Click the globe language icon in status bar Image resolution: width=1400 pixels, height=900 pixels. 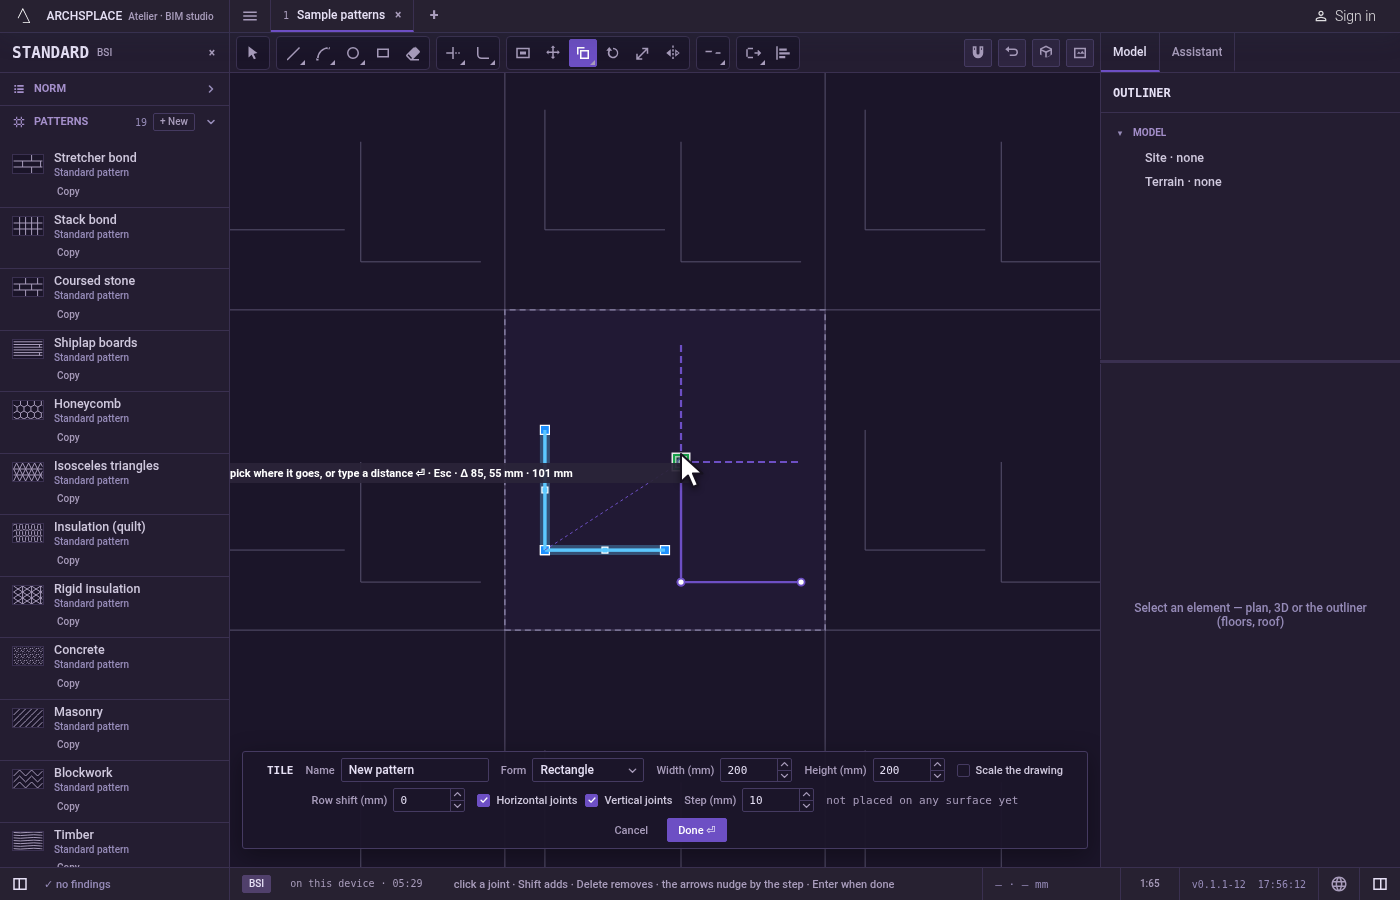[1339, 884]
